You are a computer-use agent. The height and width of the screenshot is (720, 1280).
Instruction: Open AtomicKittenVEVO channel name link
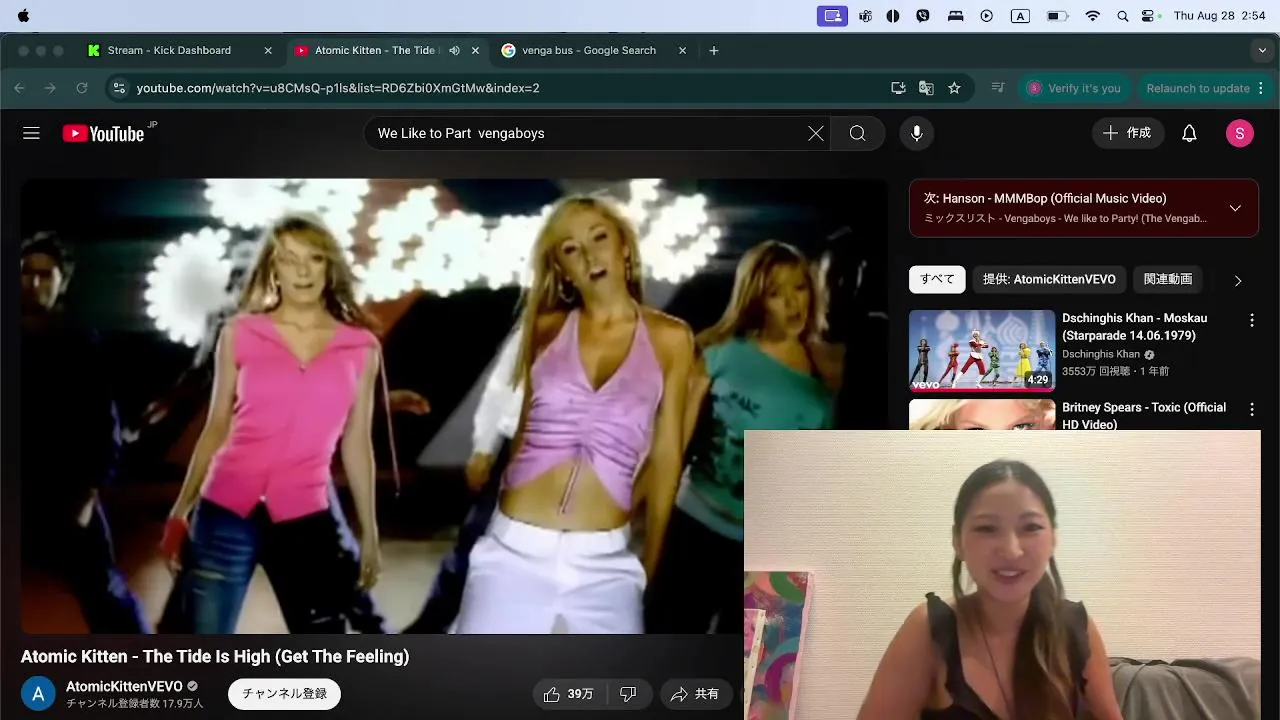(x=124, y=686)
